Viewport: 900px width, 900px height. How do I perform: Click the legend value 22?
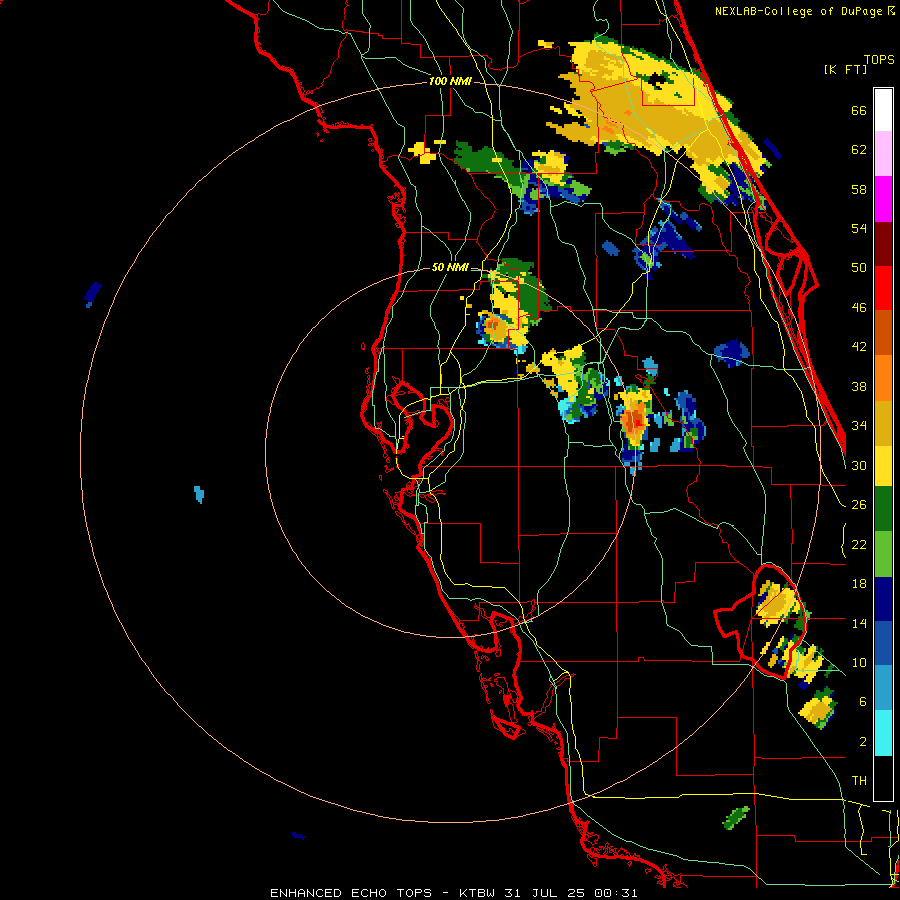click(x=859, y=544)
